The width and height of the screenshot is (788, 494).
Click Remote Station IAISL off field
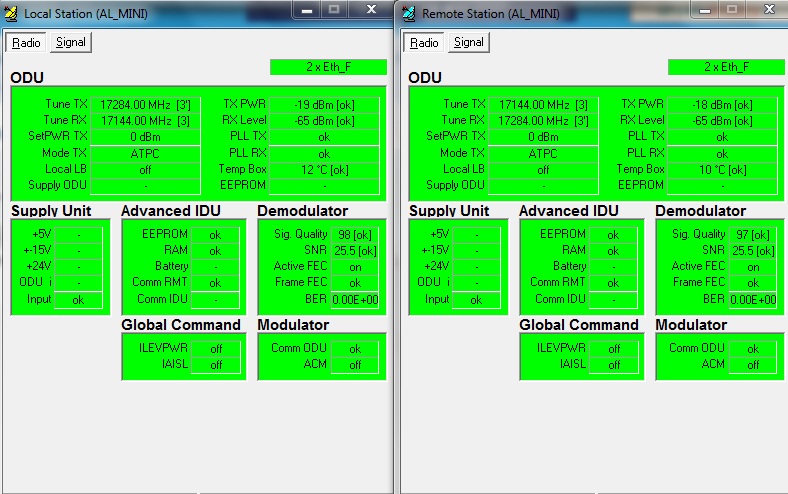click(x=614, y=365)
